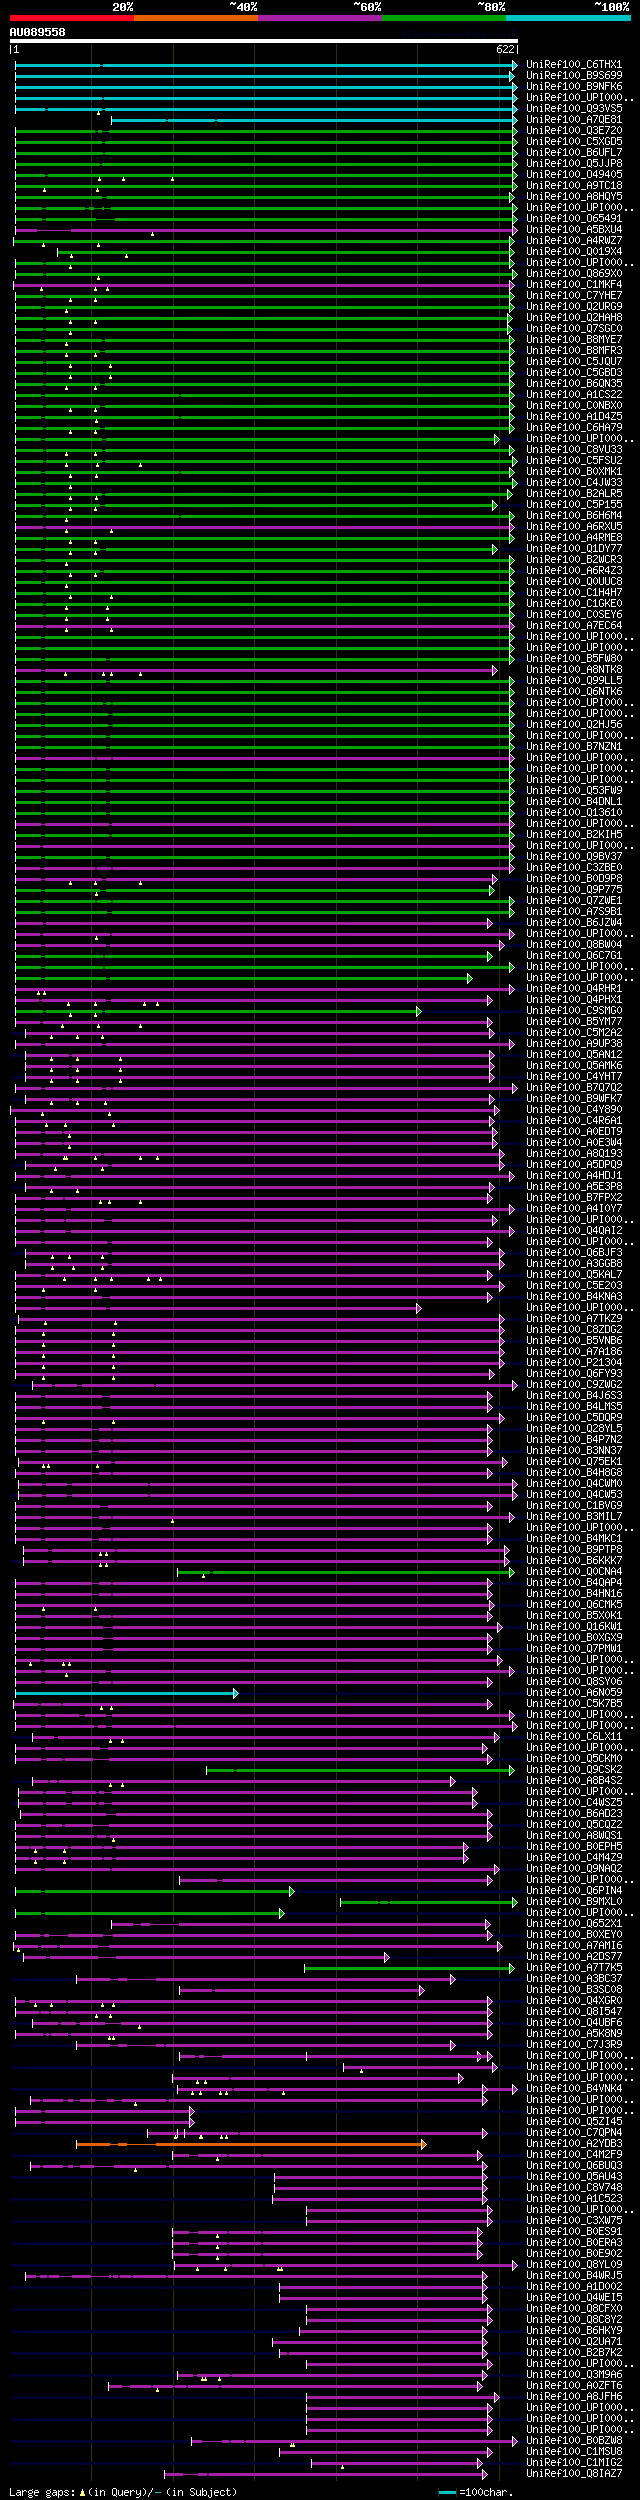Select the UniRef100_A8Q193 label
Screen dimensions: 640x2500
pyautogui.click(x=574, y=1154)
